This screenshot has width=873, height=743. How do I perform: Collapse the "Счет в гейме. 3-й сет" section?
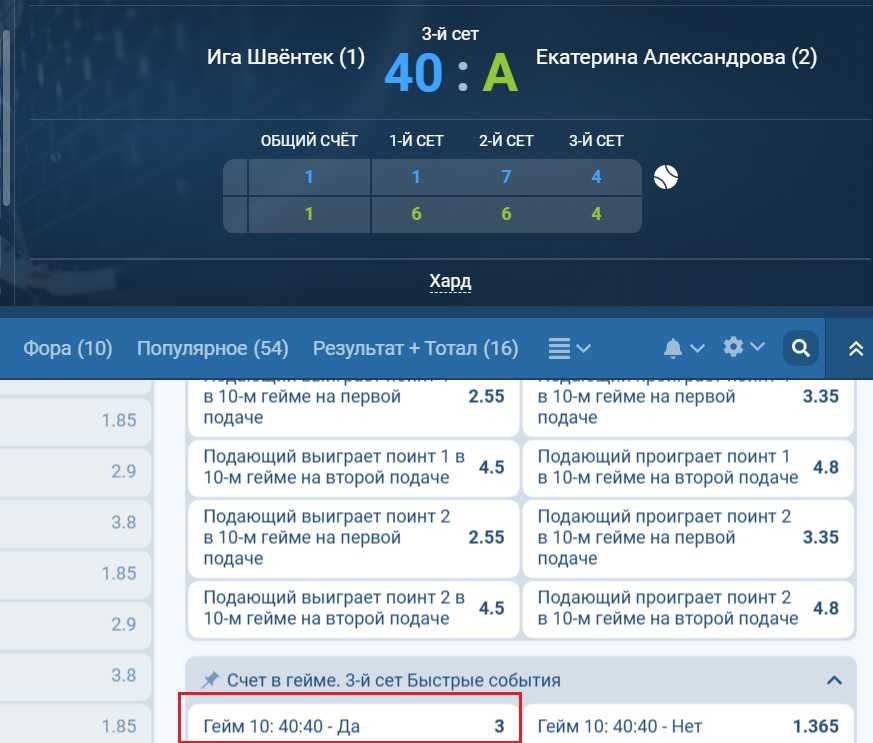(x=833, y=680)
